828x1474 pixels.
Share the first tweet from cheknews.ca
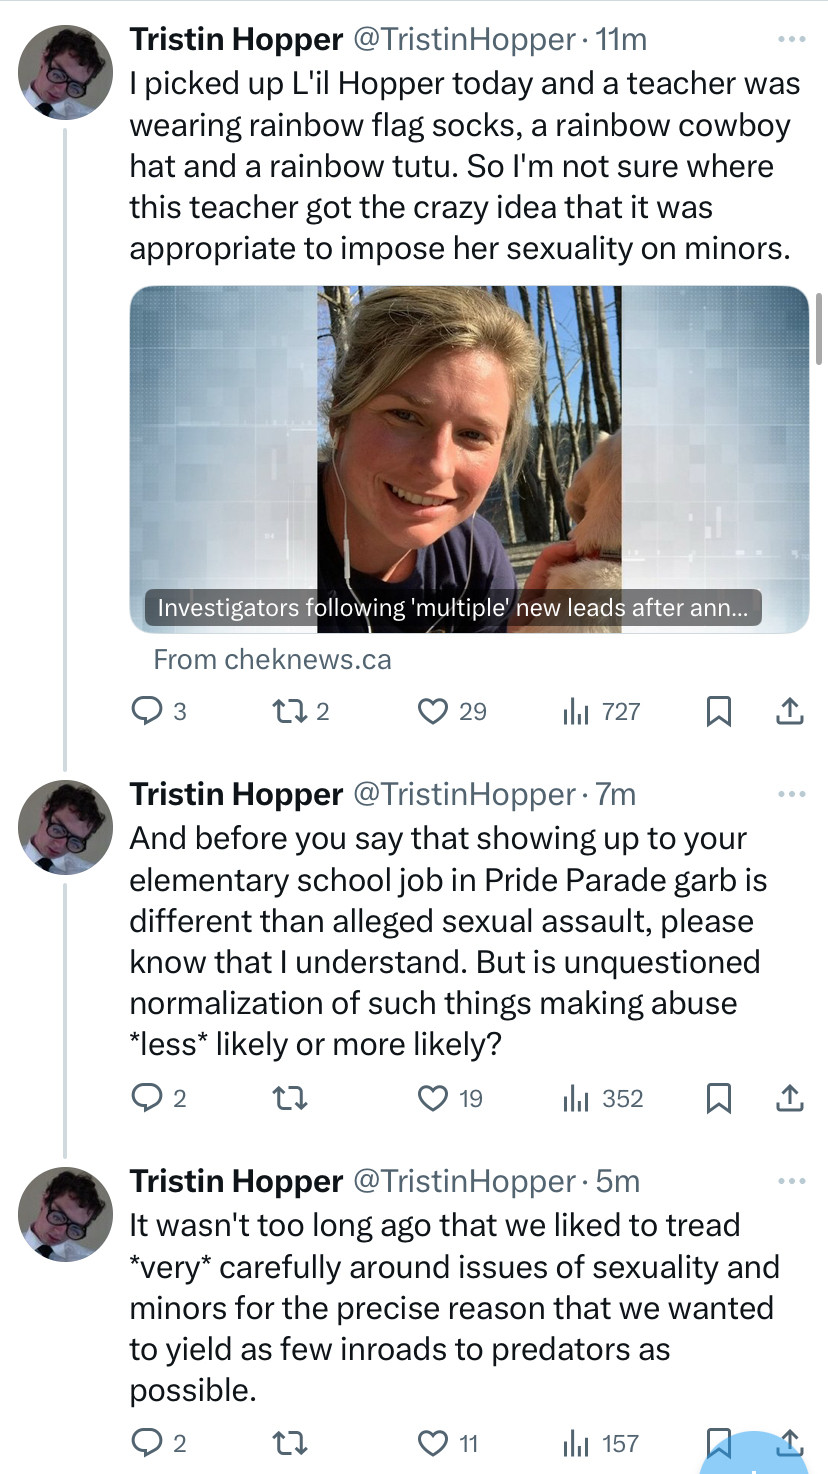(x=790, y=711)
